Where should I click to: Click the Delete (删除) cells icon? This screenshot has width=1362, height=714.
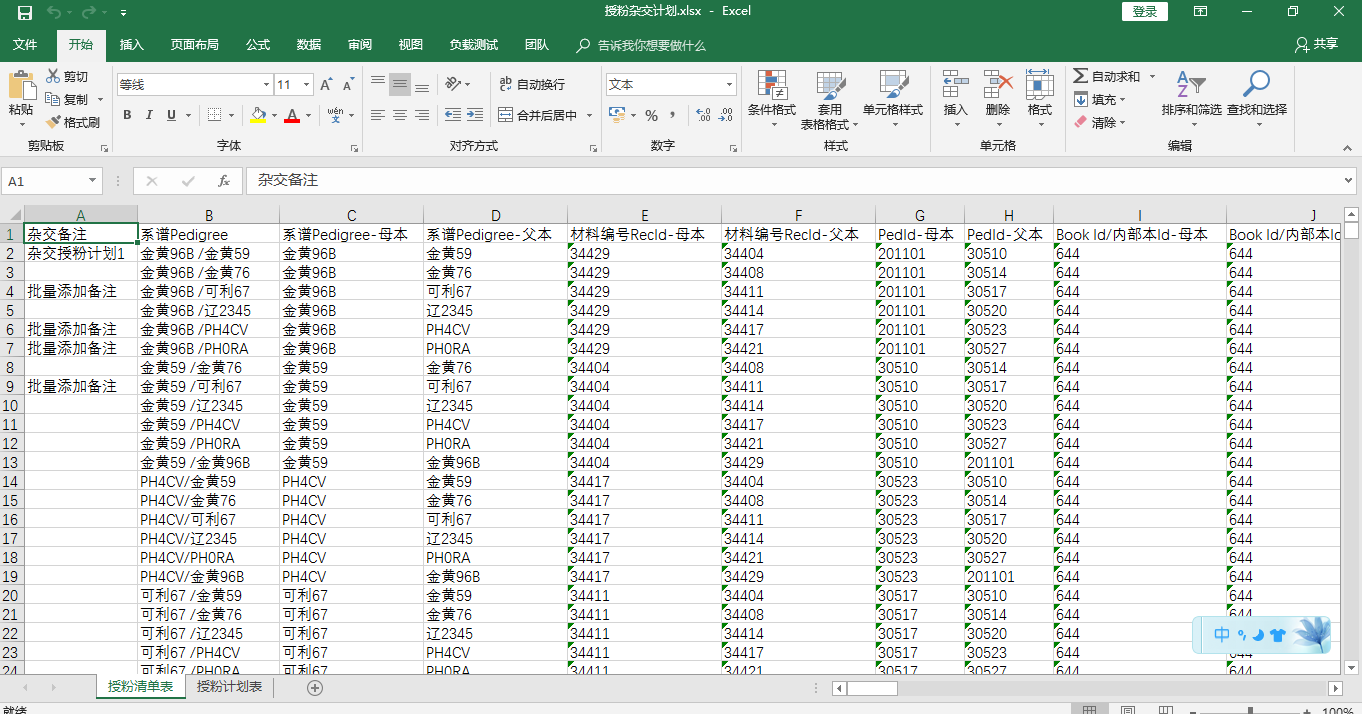point(998,85)
